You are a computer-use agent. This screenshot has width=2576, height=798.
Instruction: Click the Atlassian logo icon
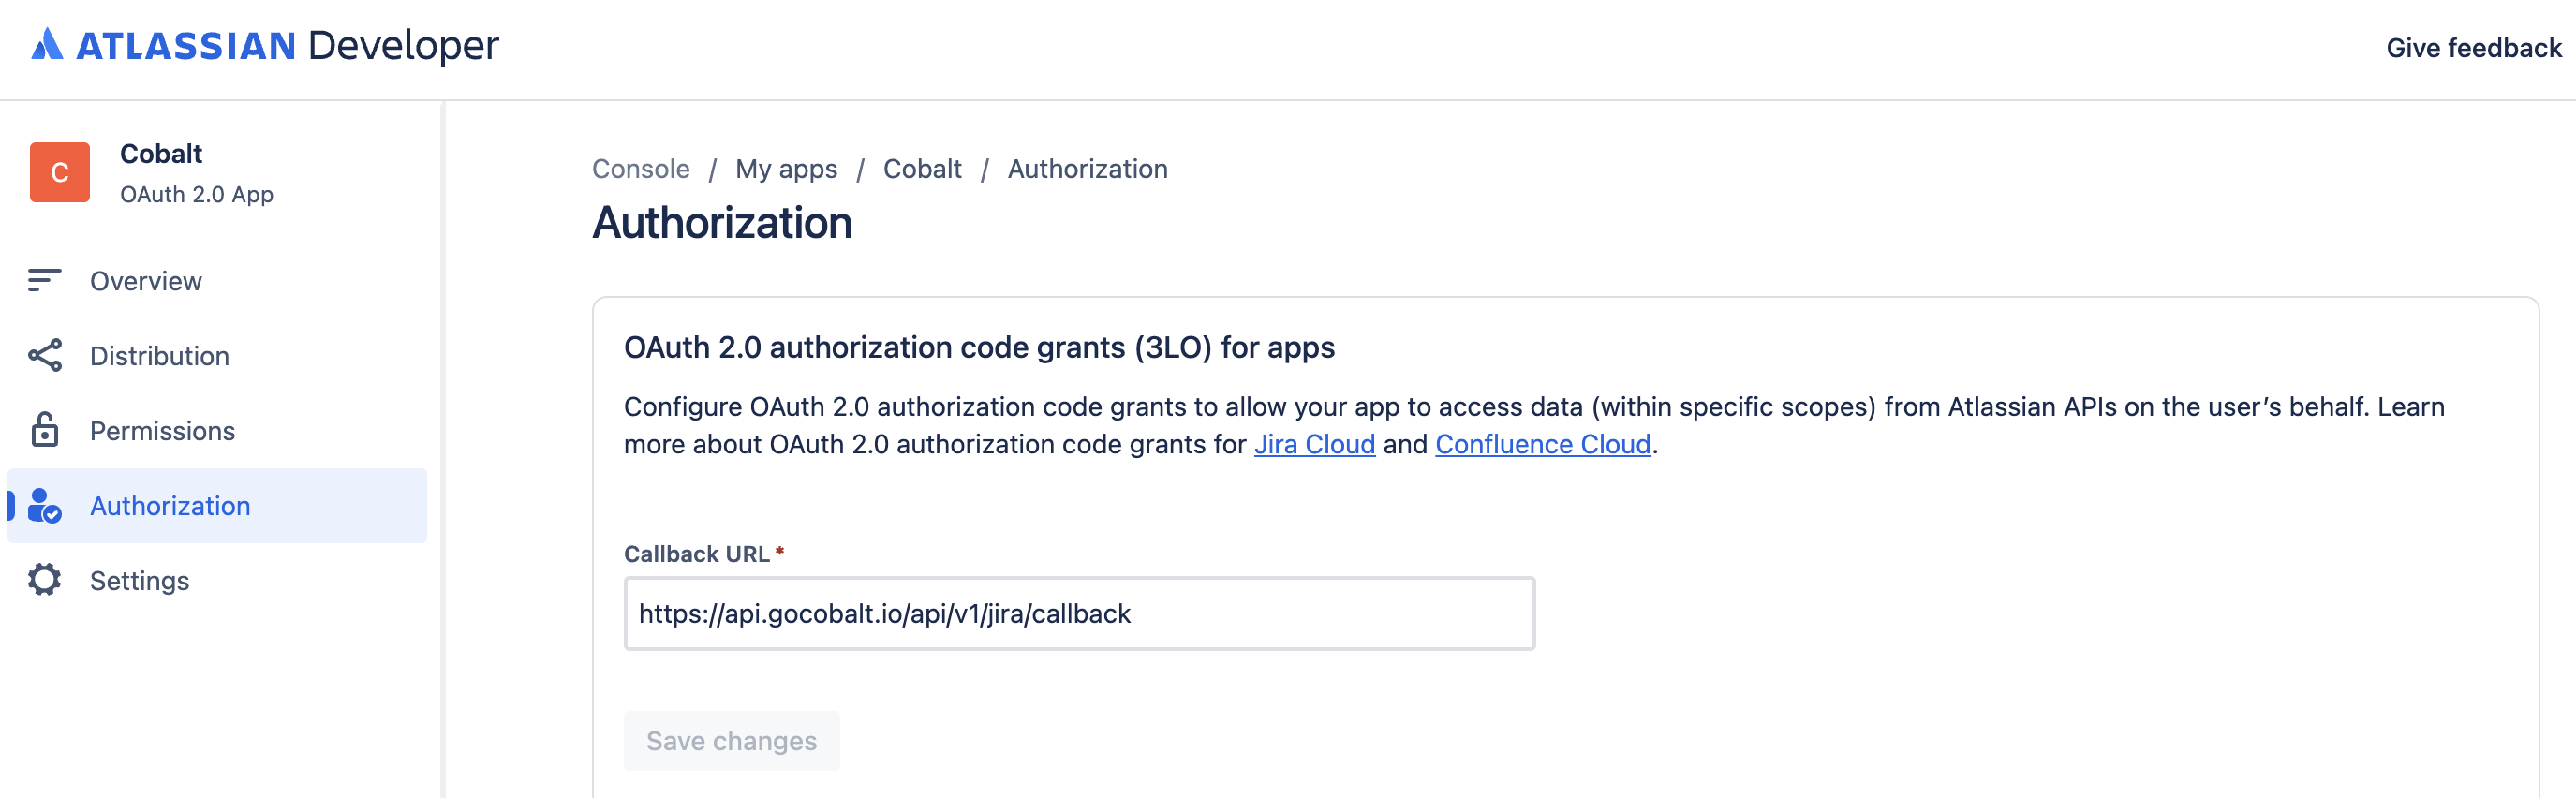47,45
